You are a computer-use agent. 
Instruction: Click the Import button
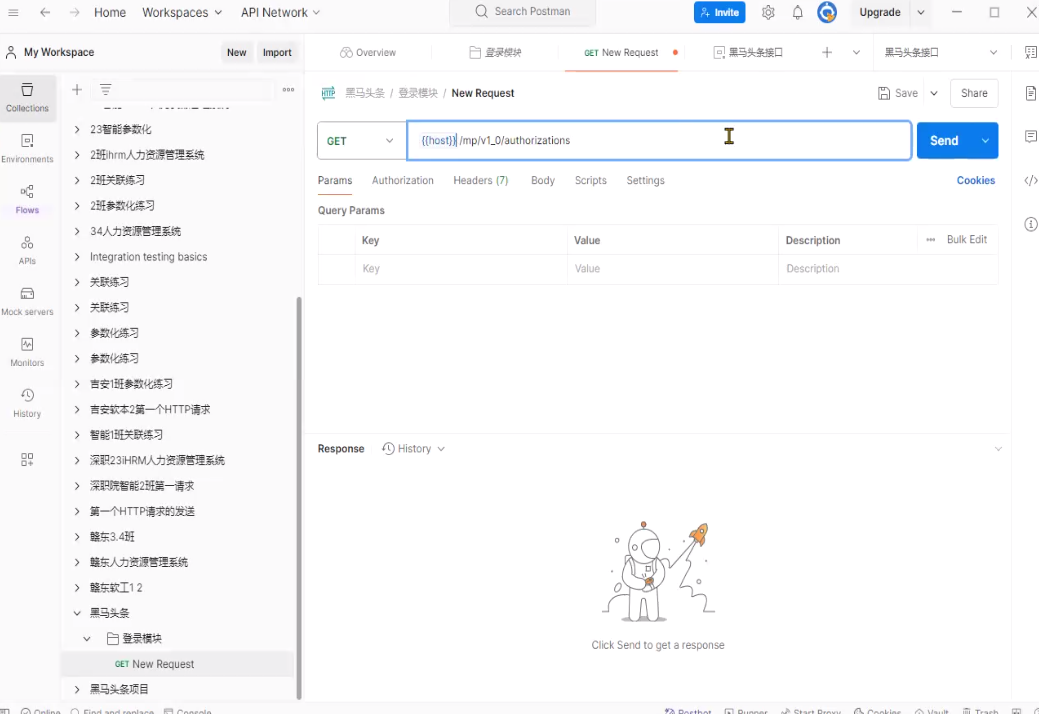277,52
